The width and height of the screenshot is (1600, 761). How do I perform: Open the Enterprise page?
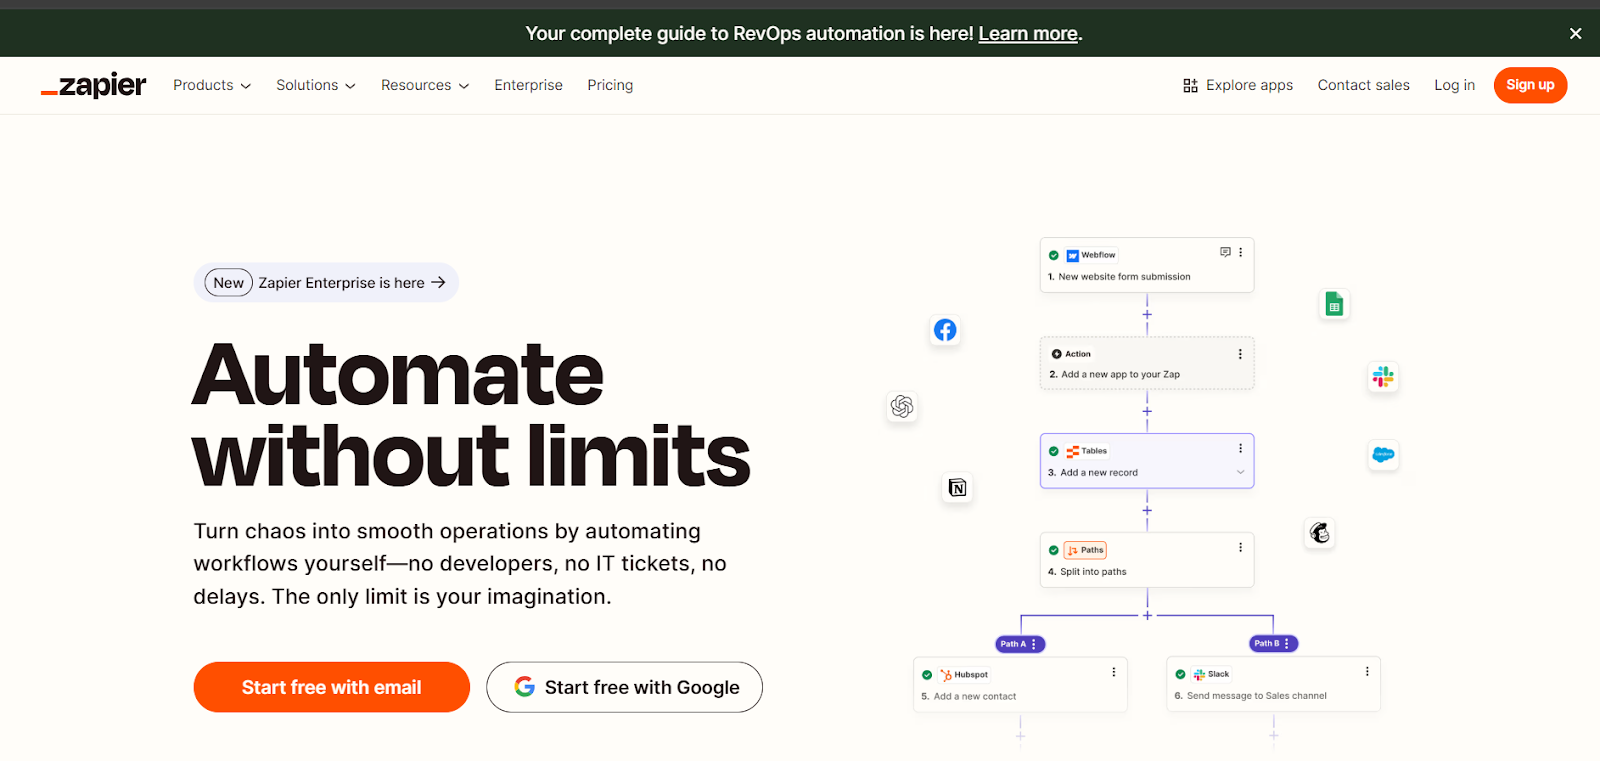click(x=528, y=86)
